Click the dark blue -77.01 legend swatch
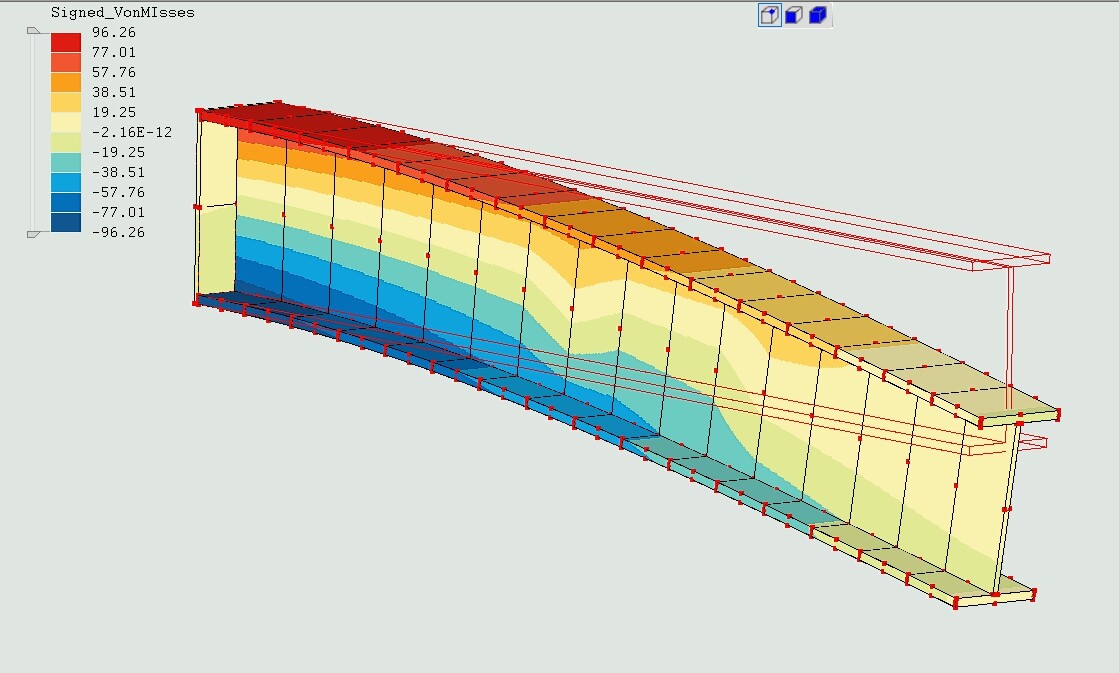The image size is (1119, 673). click(66, 222)
